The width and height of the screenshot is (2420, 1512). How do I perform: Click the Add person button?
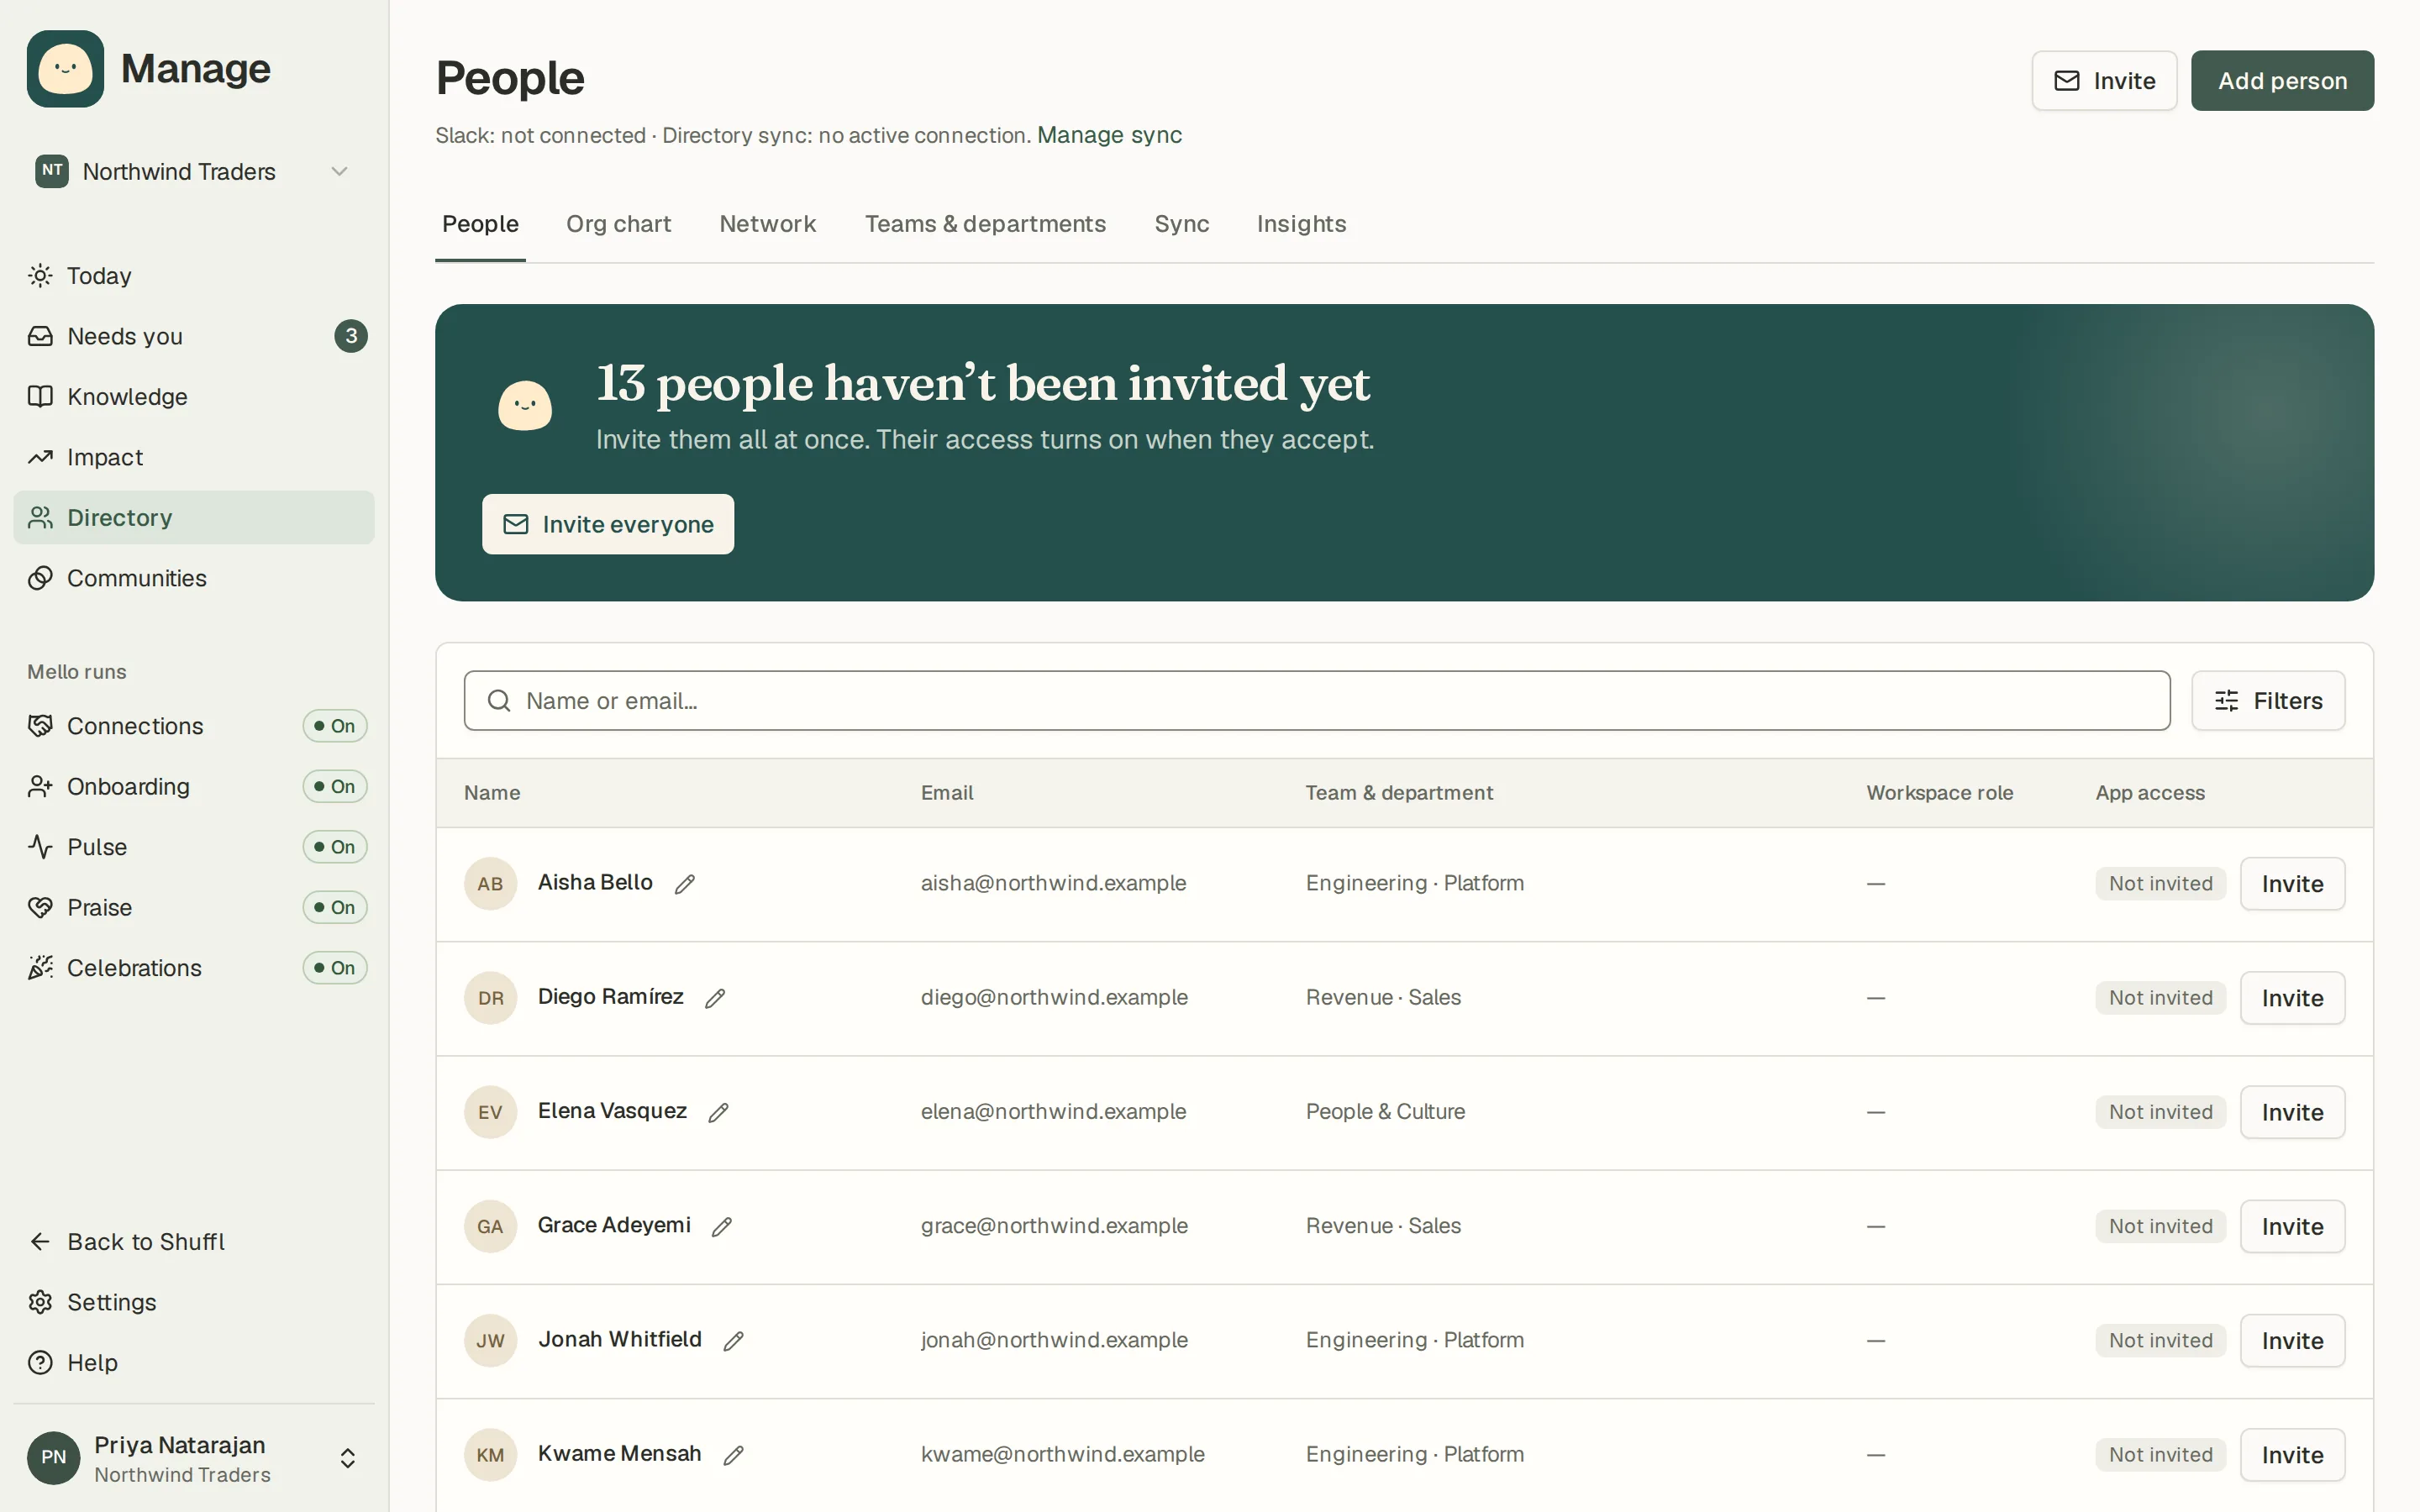click(x=2282, y=81)
